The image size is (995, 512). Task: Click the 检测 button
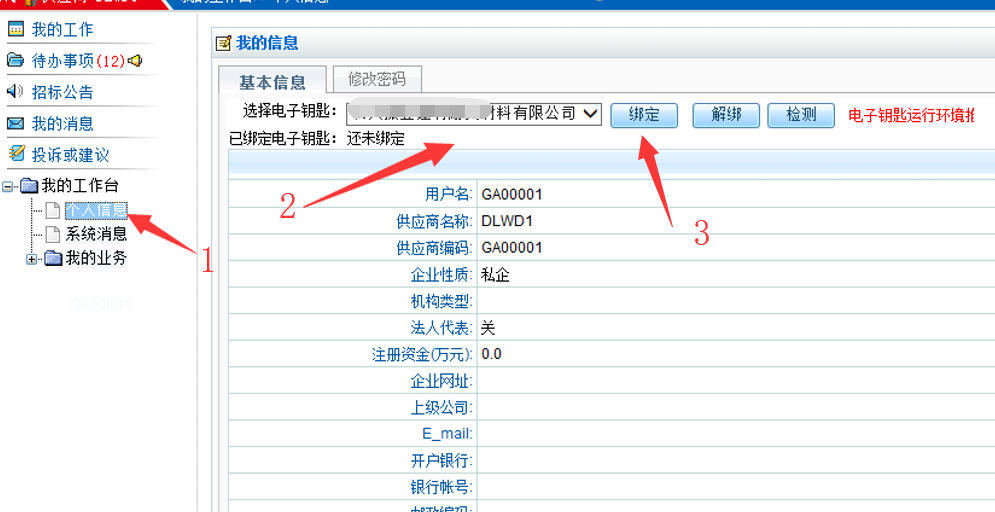[801, 115]
